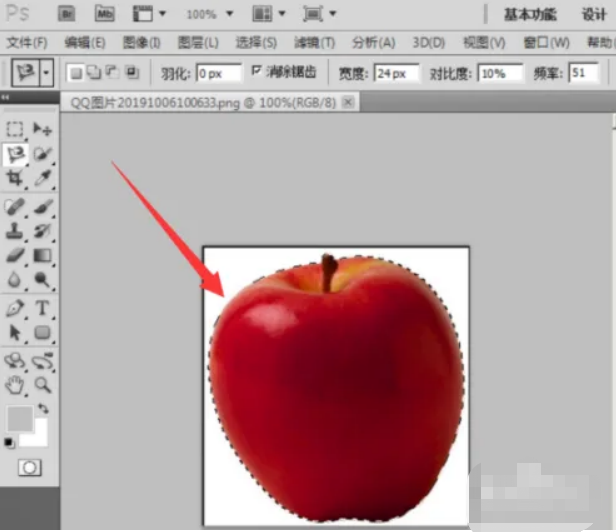This screenshot has height=532, width=616.
Task: Select the Rectangular Marquee tool
Action: [15, 129]
